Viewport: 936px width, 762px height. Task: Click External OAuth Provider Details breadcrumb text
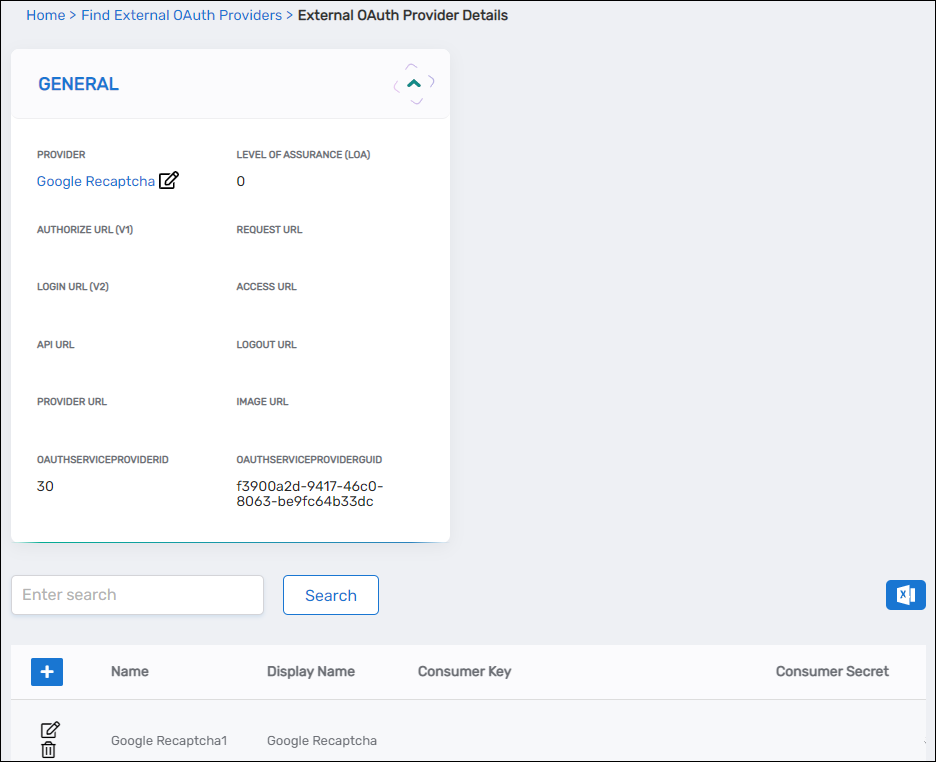(402, 15)
